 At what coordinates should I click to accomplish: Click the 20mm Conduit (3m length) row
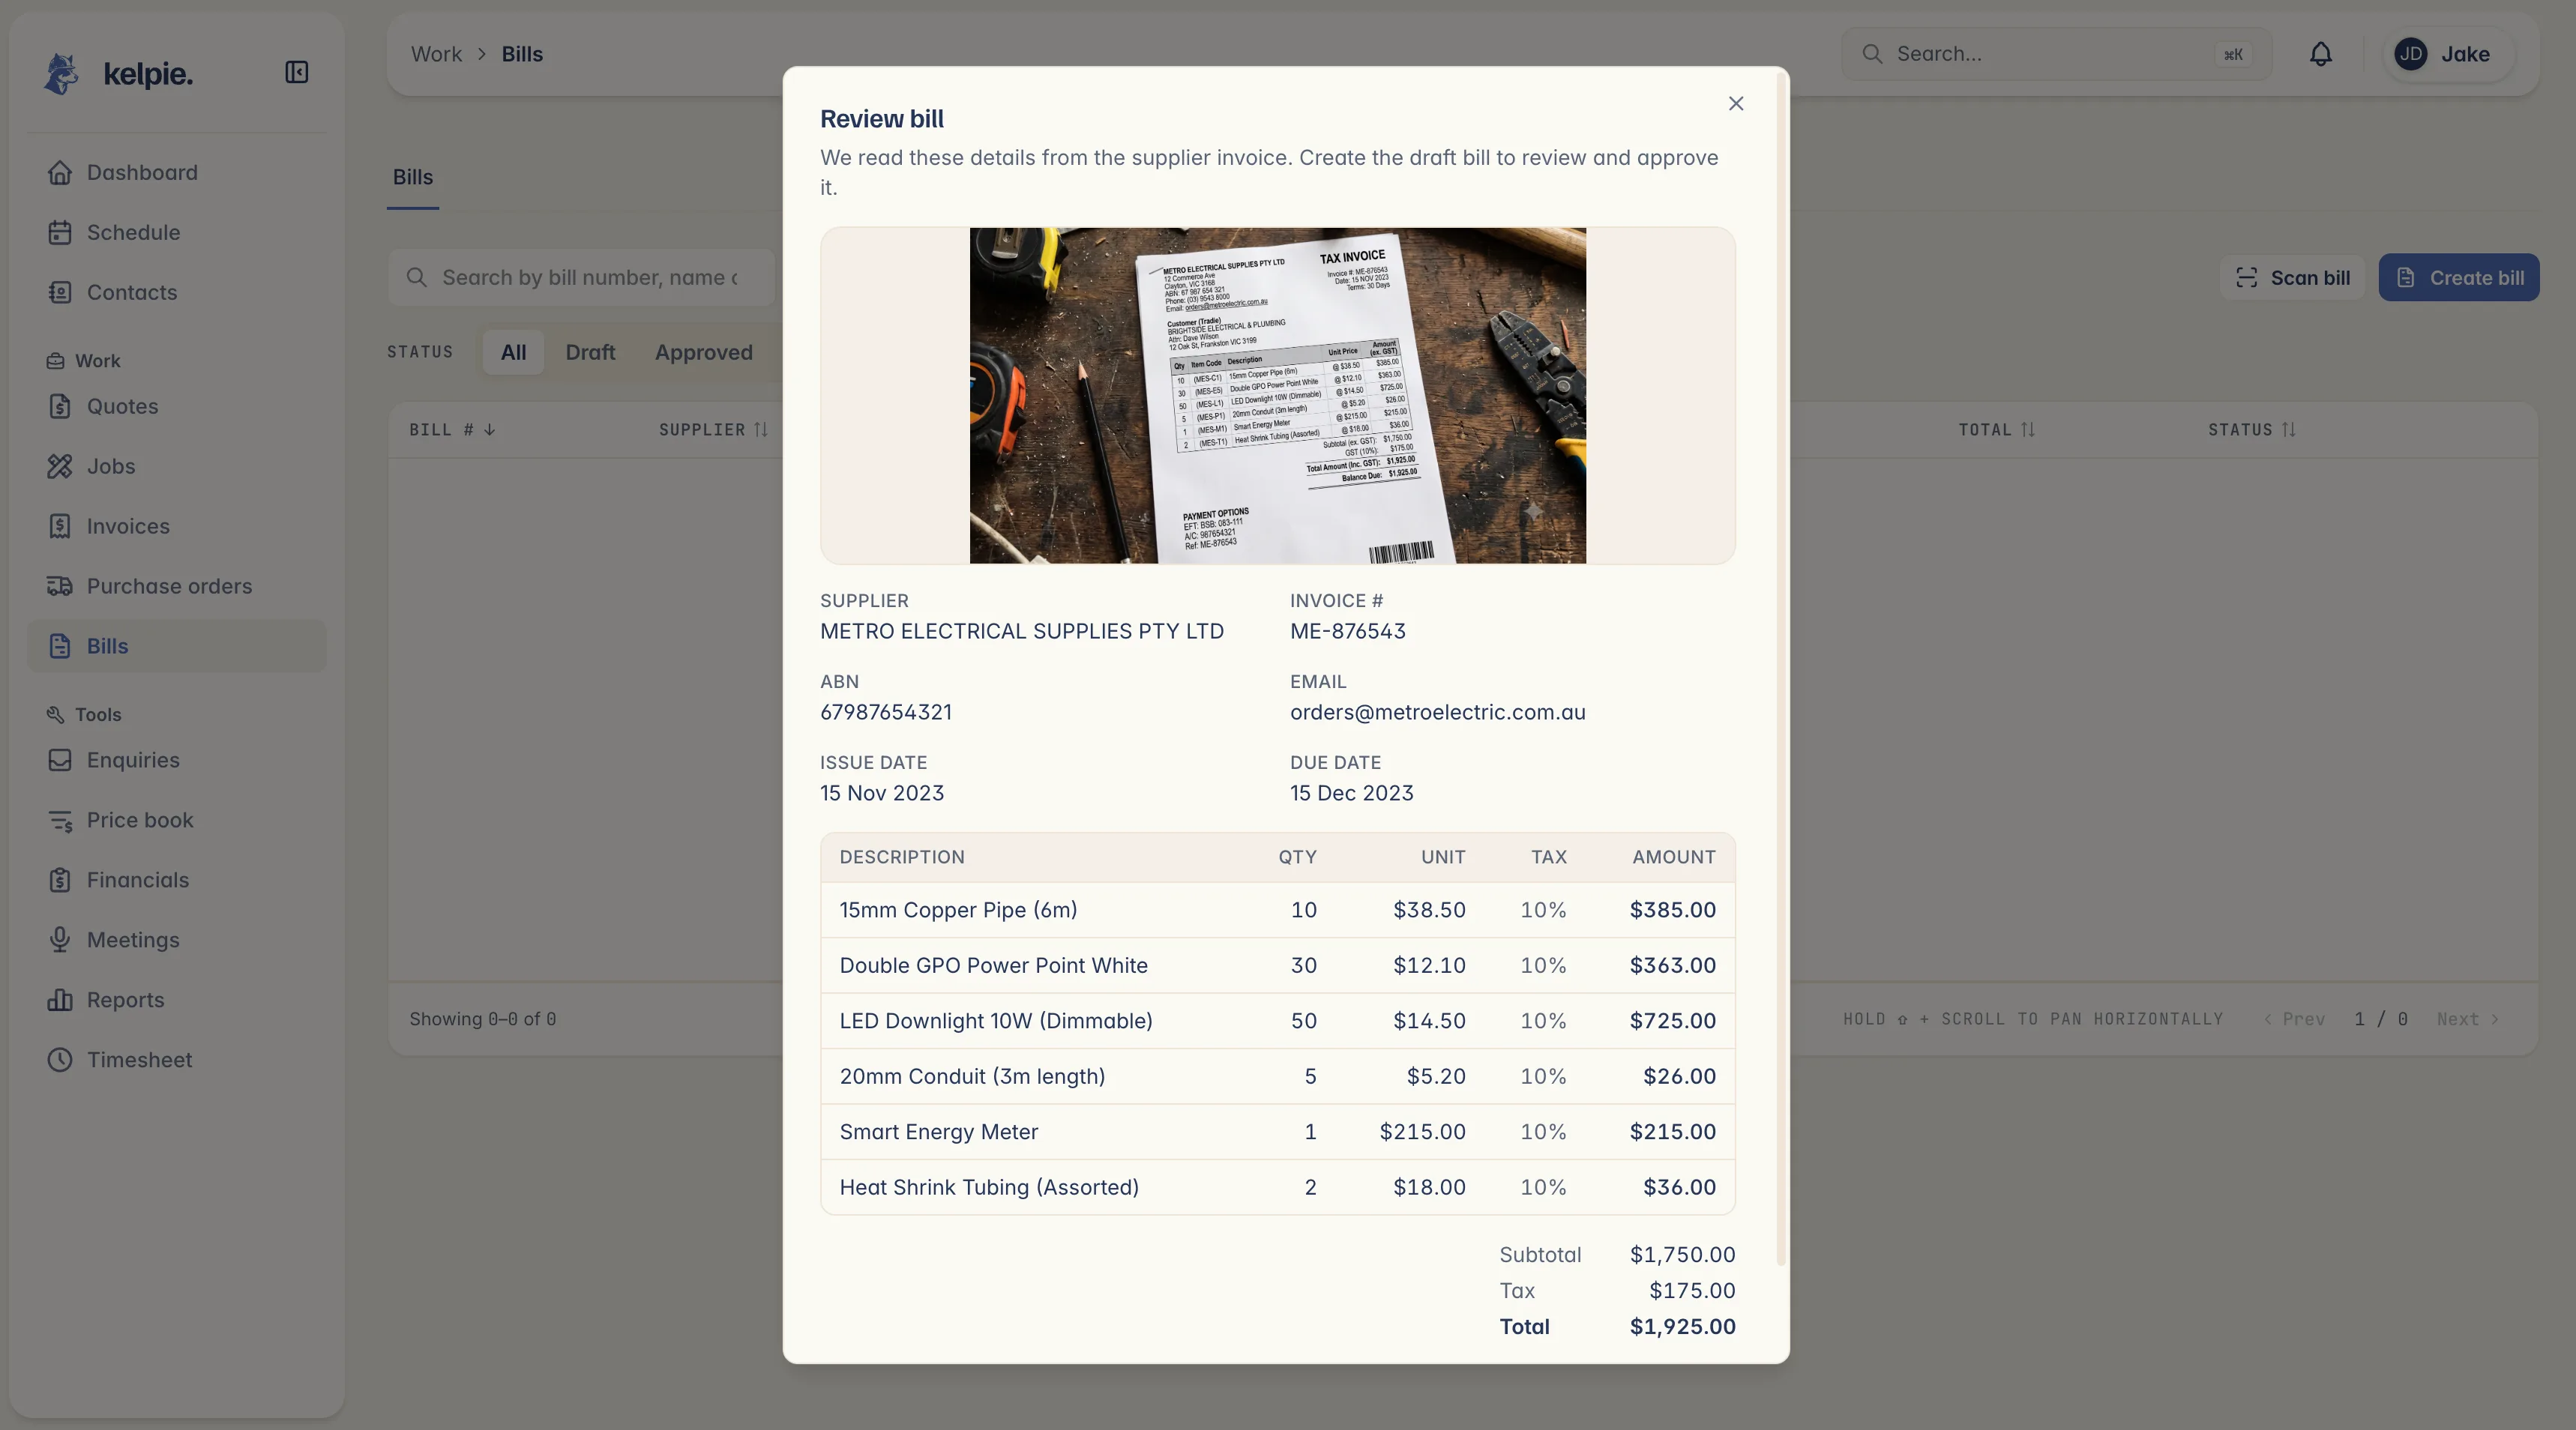click(1277, 1077)
